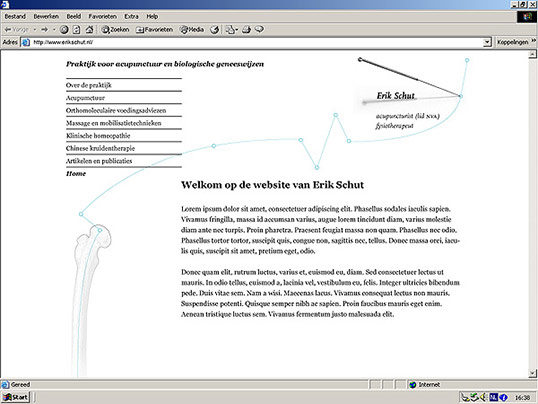Expand the Back button history dropdown arrow
This screenshot has width=538, height=404.
click(35, 30)
